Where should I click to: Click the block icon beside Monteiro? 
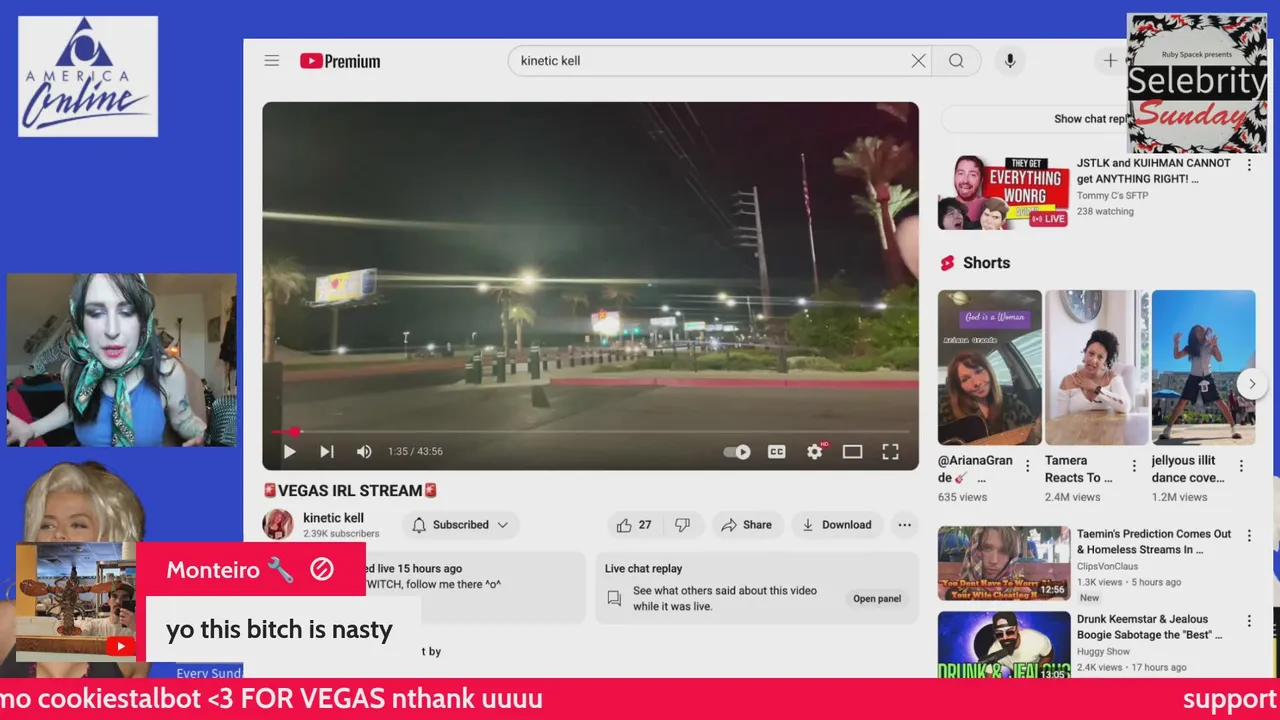[x=321, y=569]
